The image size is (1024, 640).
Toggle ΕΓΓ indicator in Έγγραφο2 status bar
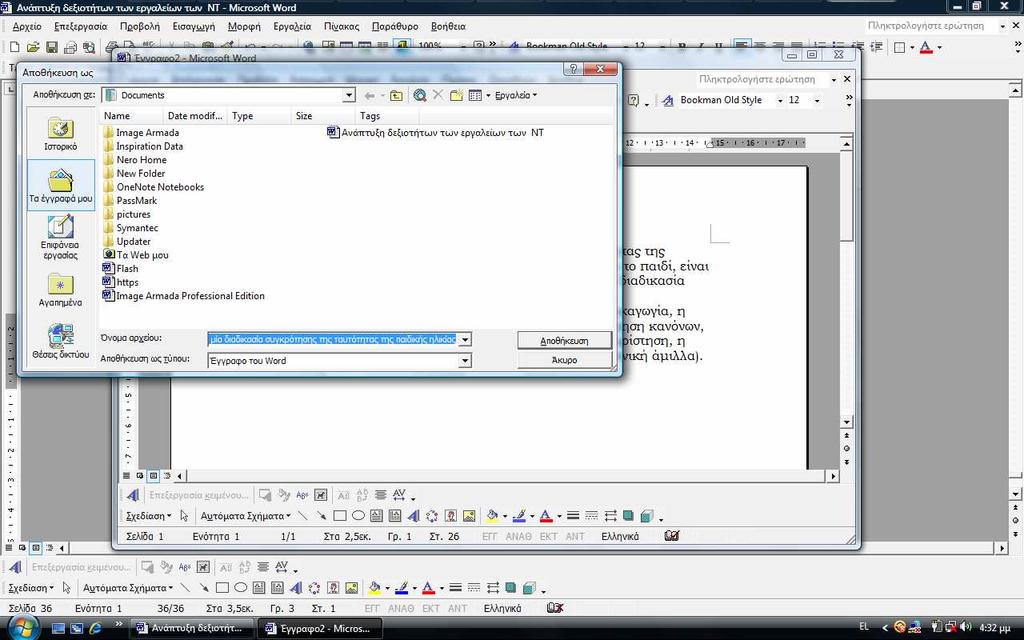pos(489,536)
